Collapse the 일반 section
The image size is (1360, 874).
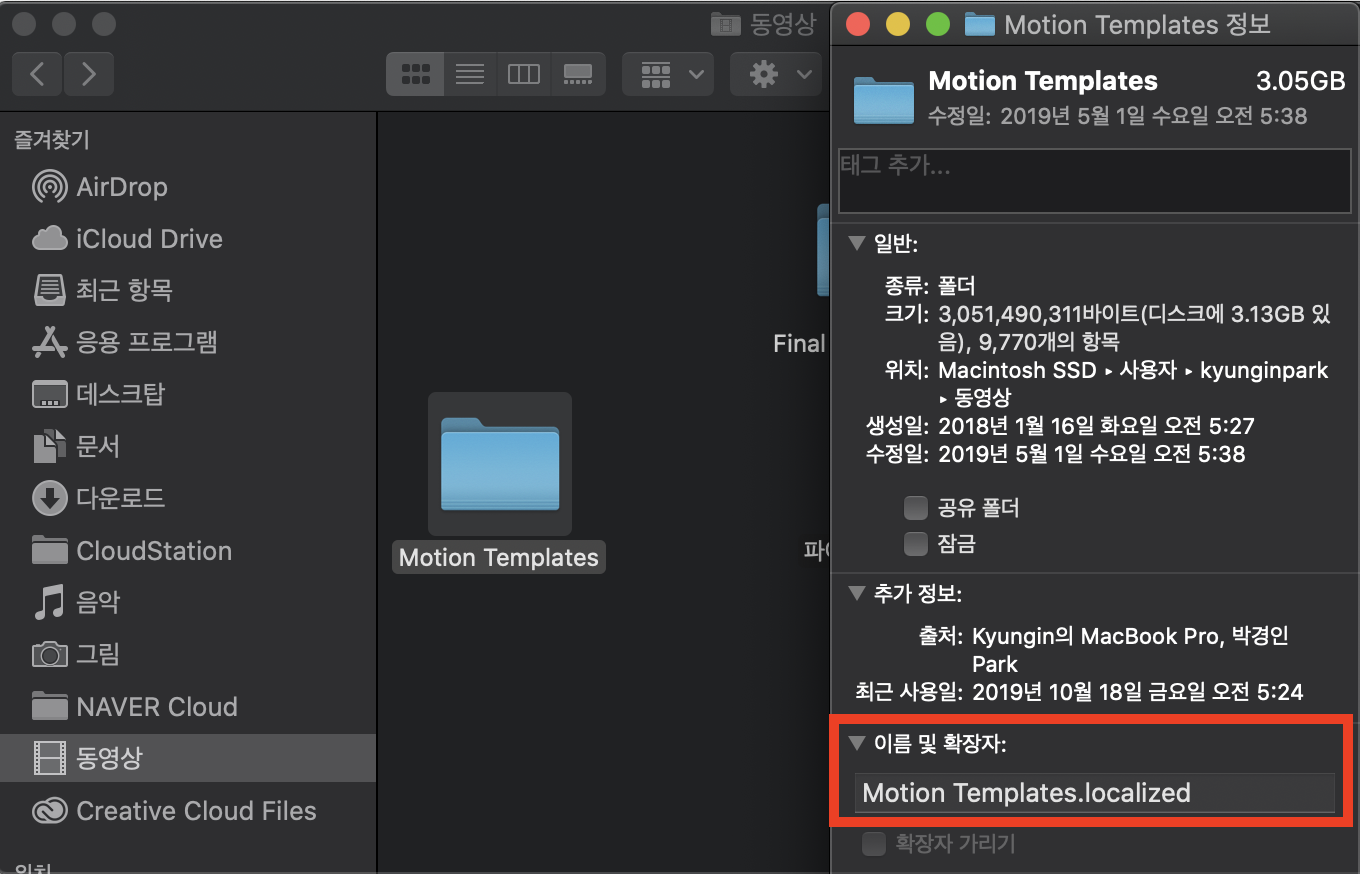[x=856, y=243]
